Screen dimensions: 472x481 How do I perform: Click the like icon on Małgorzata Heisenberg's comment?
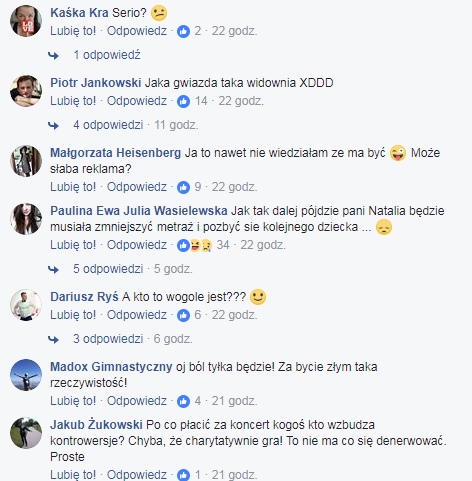tap(183, 187)
